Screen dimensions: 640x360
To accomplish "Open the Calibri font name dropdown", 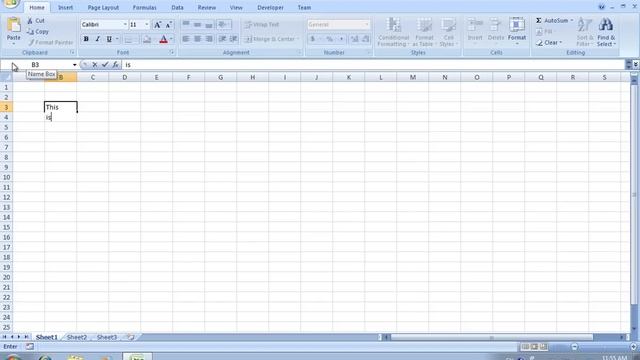I will point(125,24).
